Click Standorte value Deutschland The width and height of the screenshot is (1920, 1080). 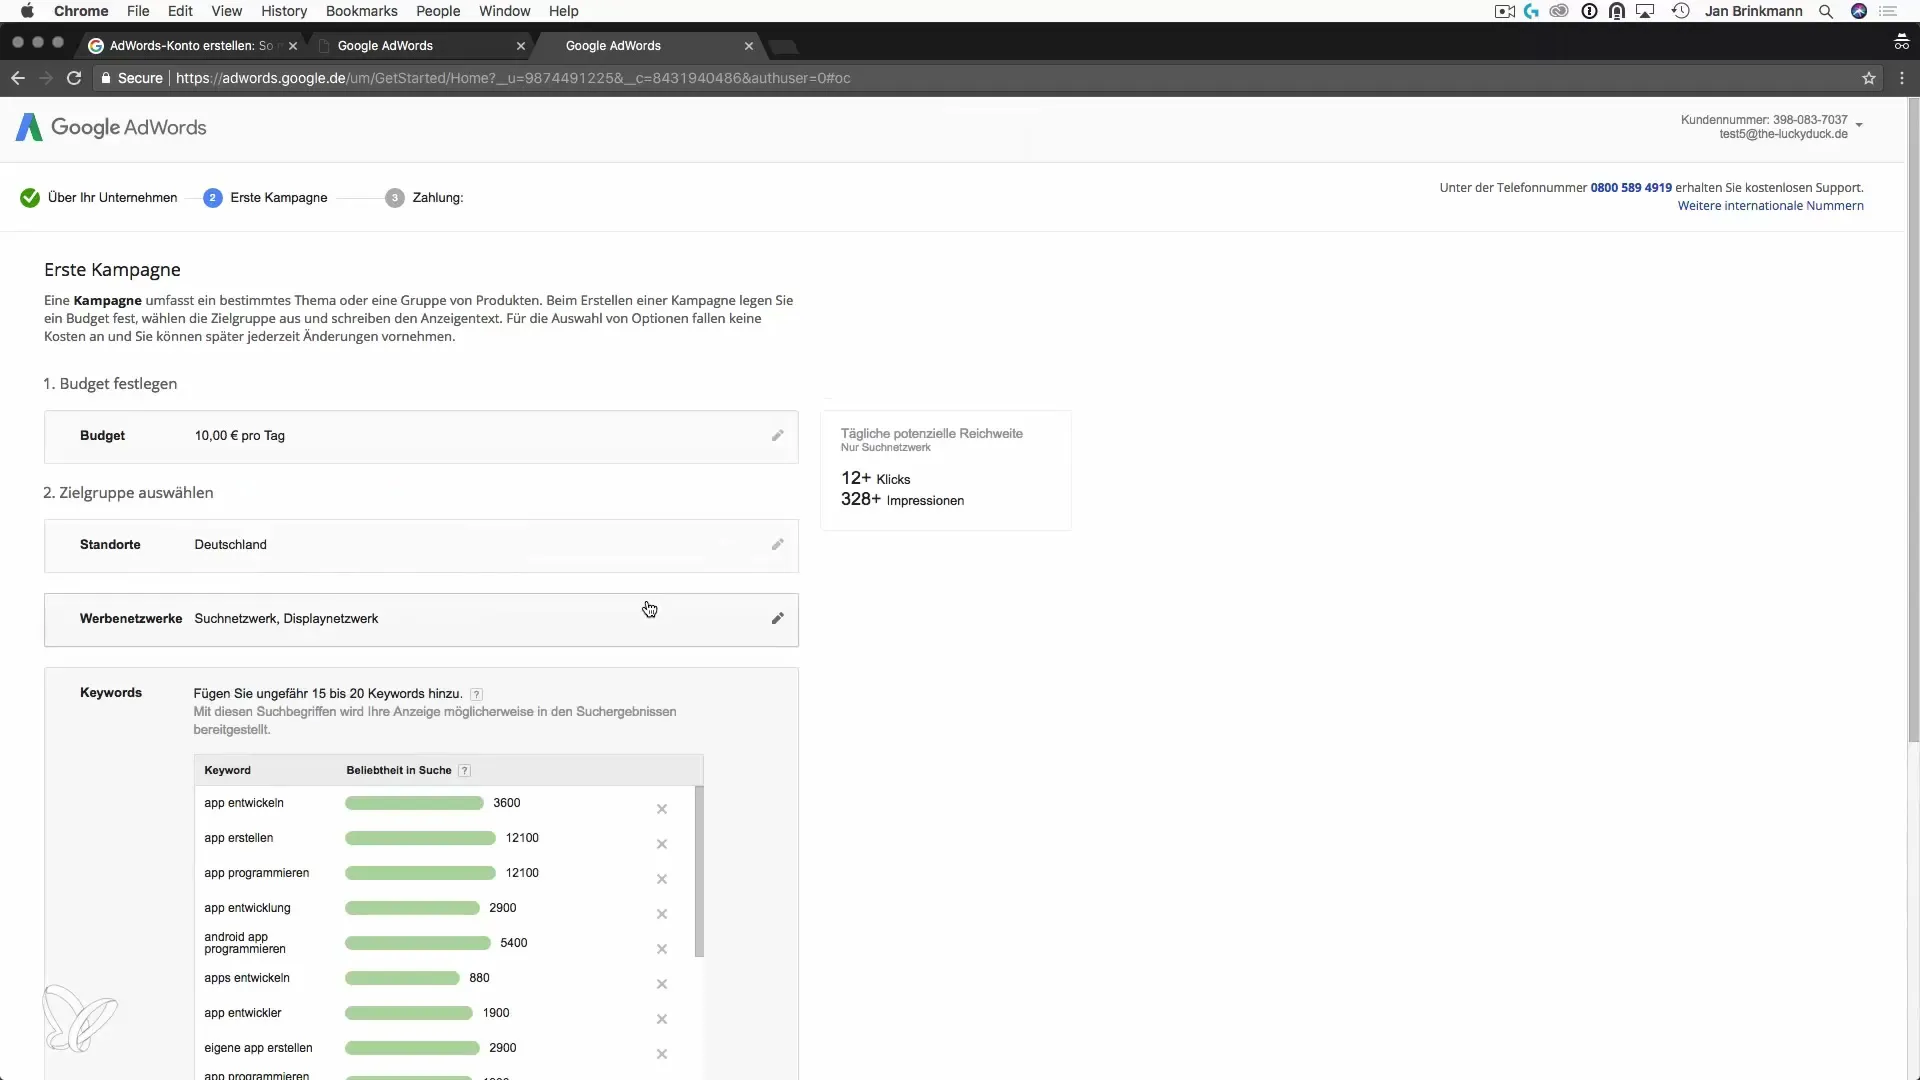point(231,545)
